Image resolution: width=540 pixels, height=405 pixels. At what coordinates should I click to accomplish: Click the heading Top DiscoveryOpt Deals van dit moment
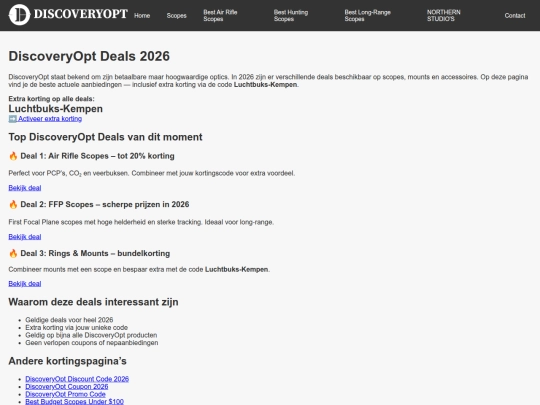tap(105, 137)
